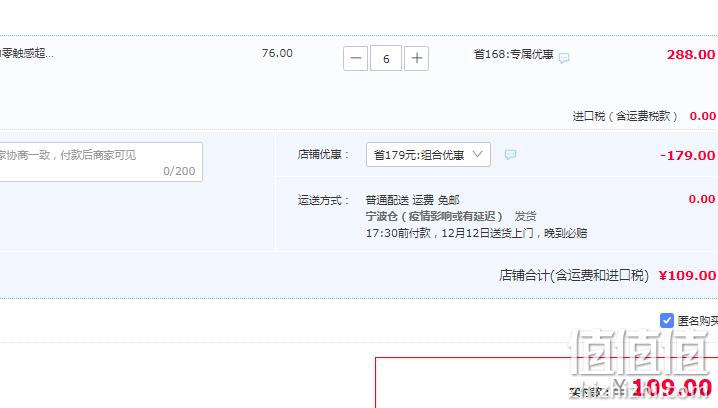718x408 pixels.
Task: Click the seller message input box
Action: 101,162
